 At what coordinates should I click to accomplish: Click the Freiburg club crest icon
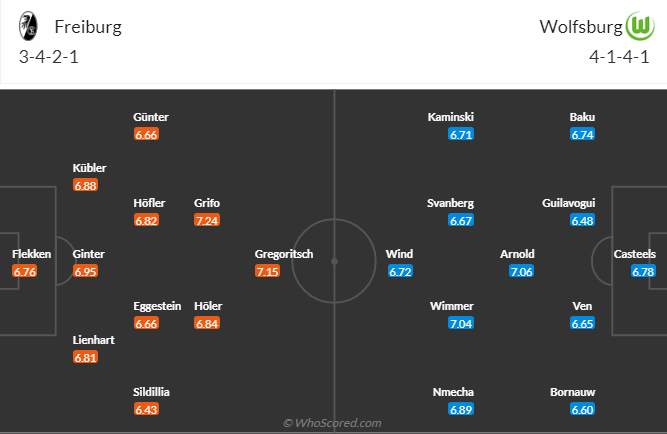pos(29,26)
